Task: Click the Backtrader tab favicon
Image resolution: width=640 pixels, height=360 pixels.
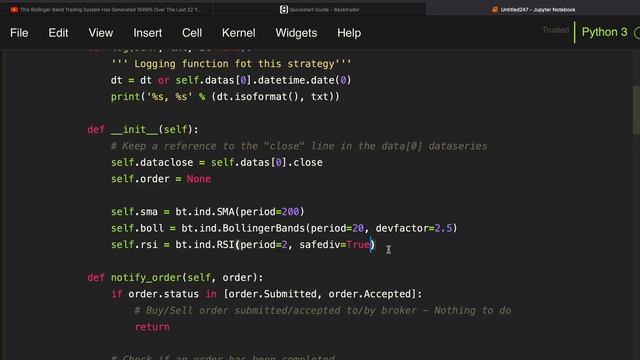Action: (284, 9)
